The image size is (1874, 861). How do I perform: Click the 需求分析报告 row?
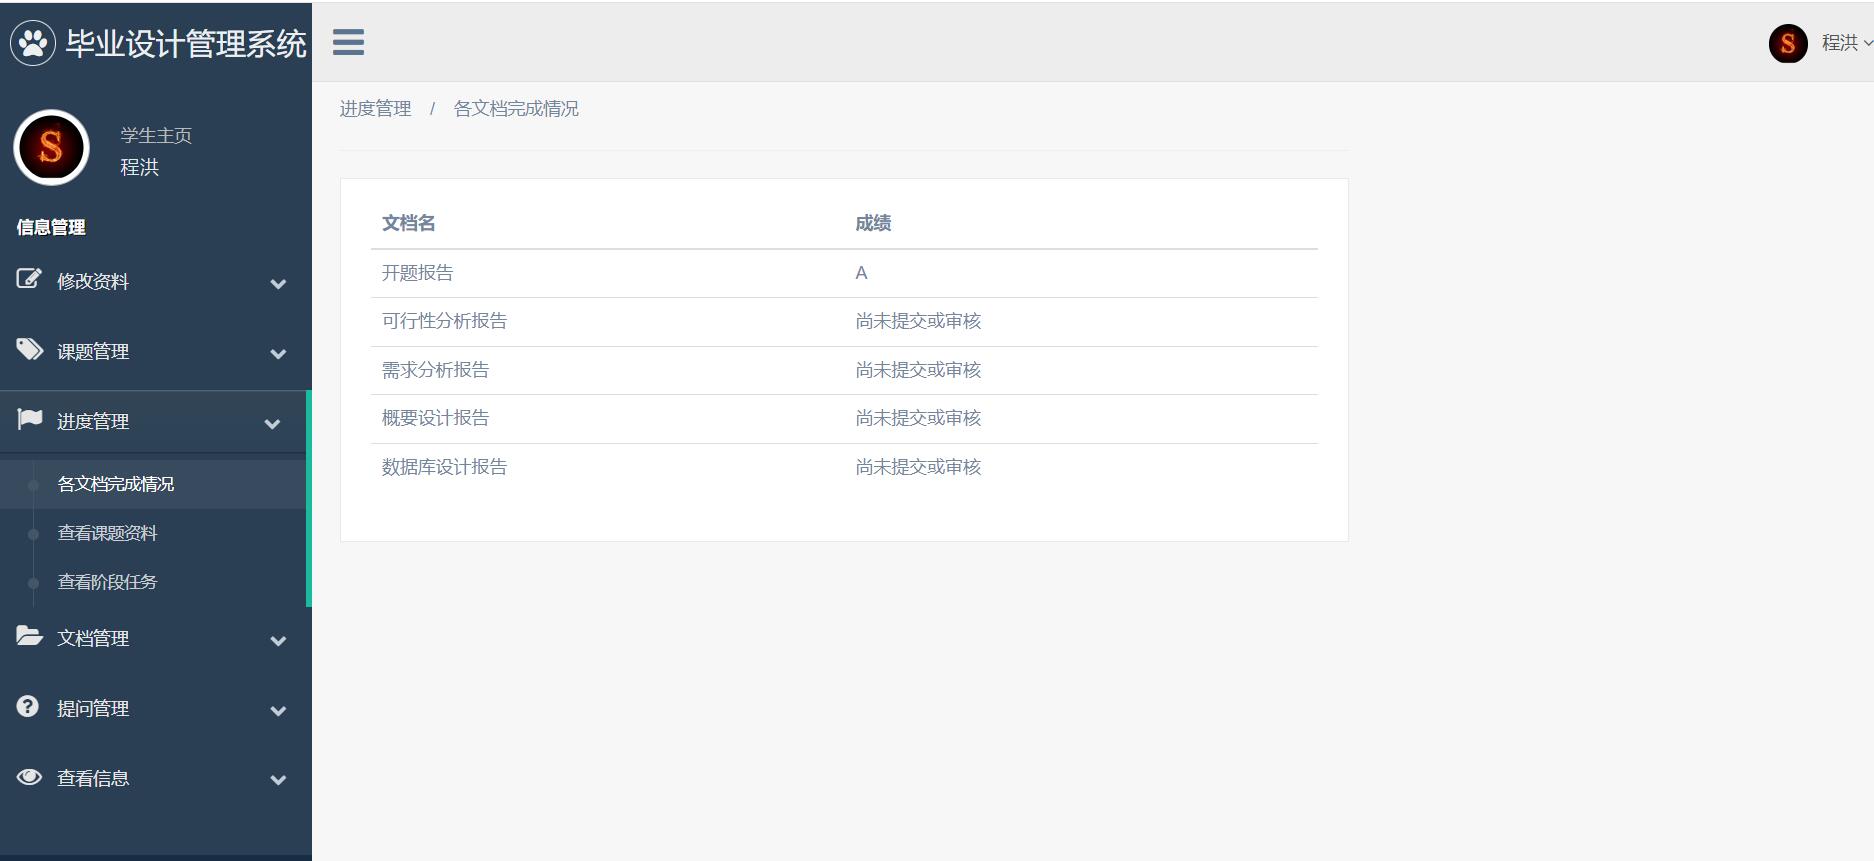coord(844,370)
